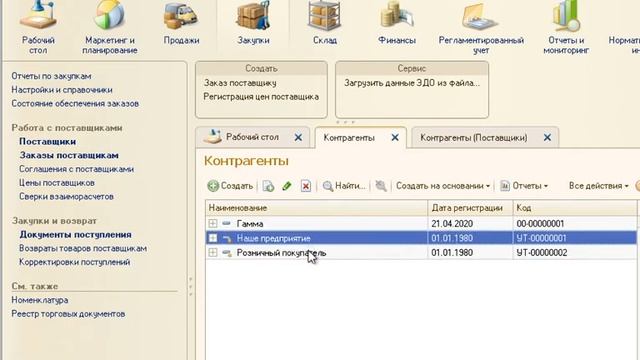Click the date cell 21.04.2020

[452, 224]
